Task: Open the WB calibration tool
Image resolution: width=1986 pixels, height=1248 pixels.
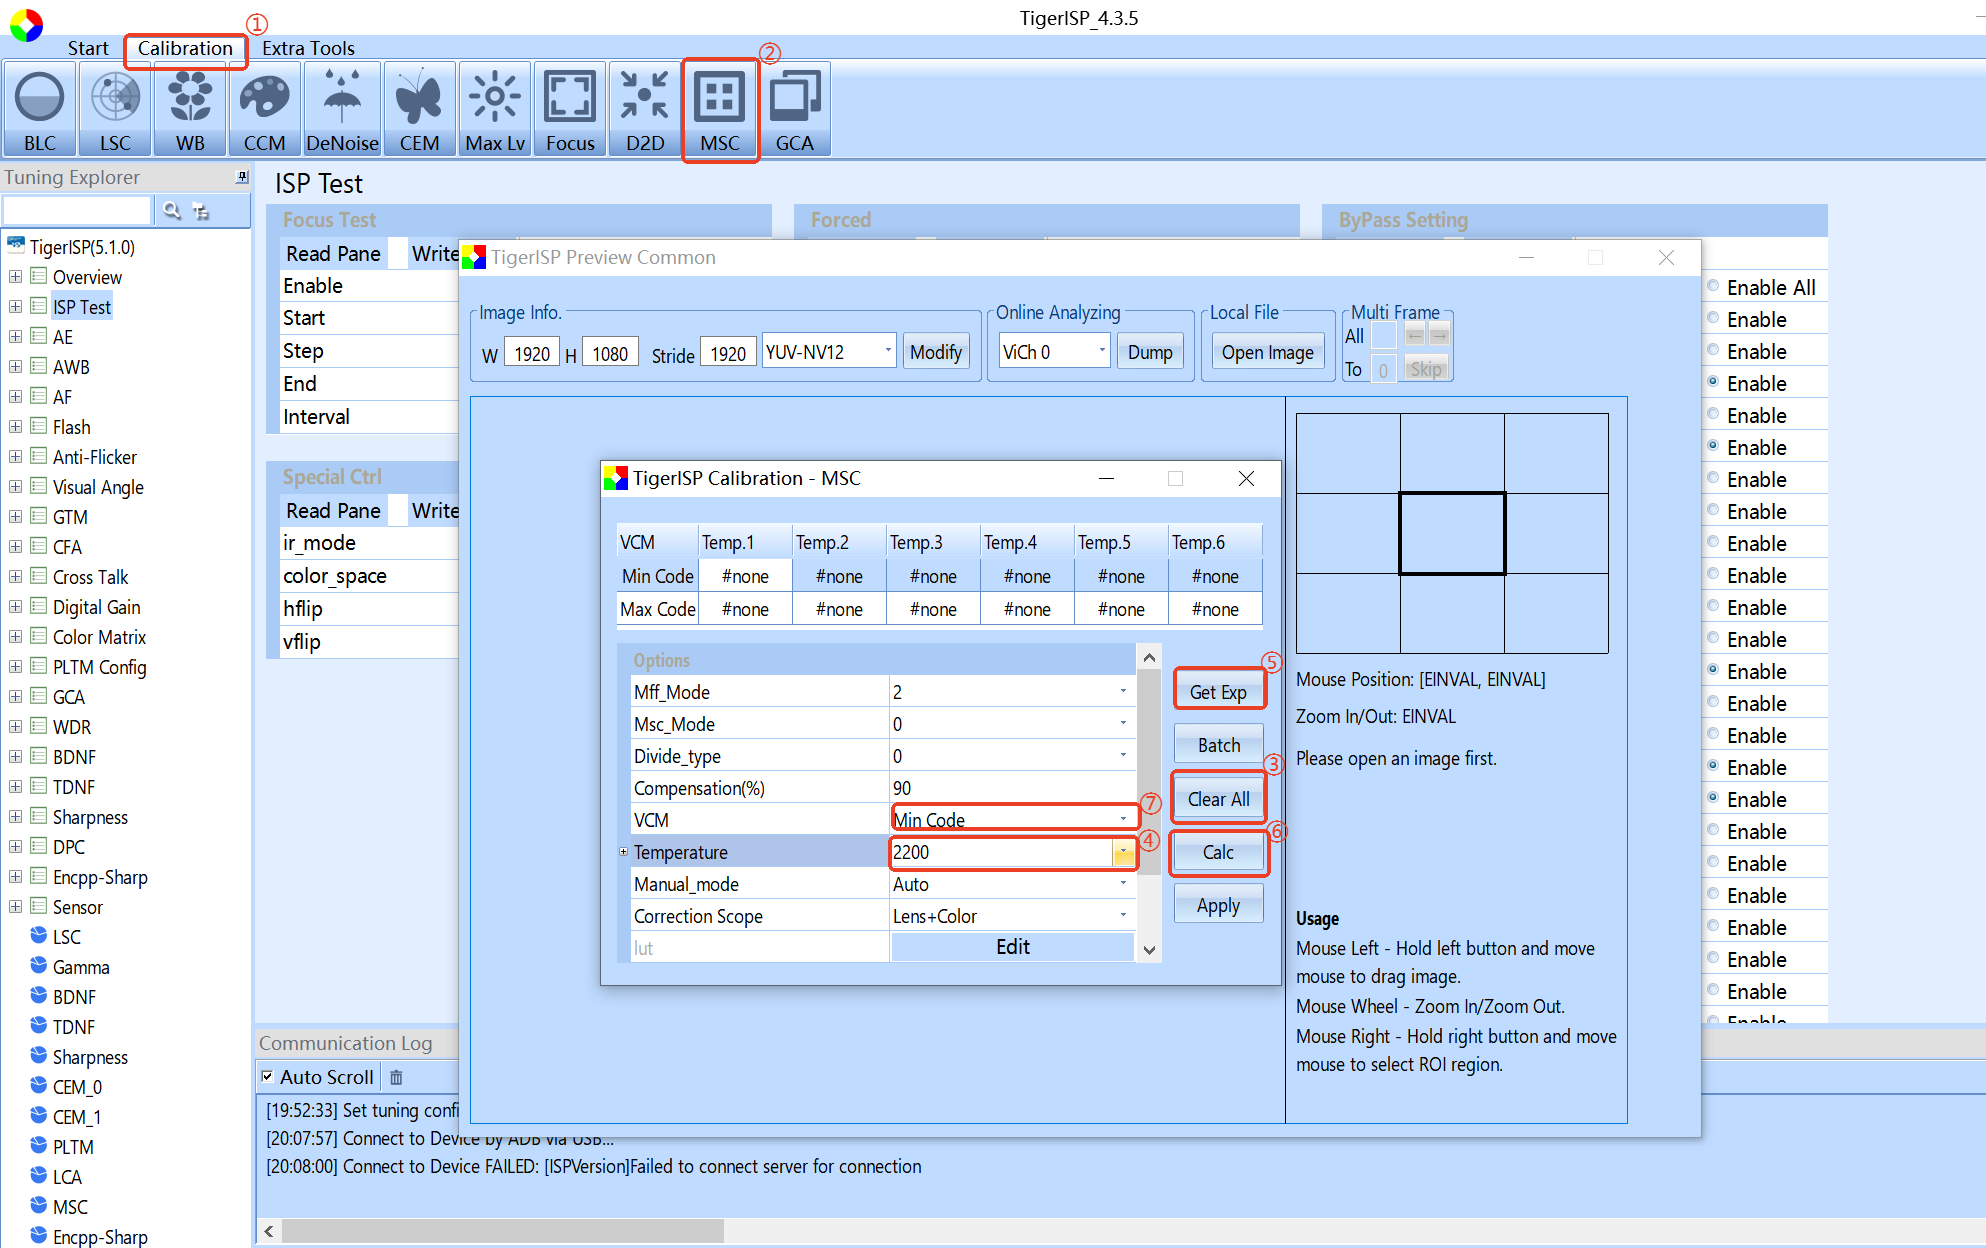Action: pos(190,109)
